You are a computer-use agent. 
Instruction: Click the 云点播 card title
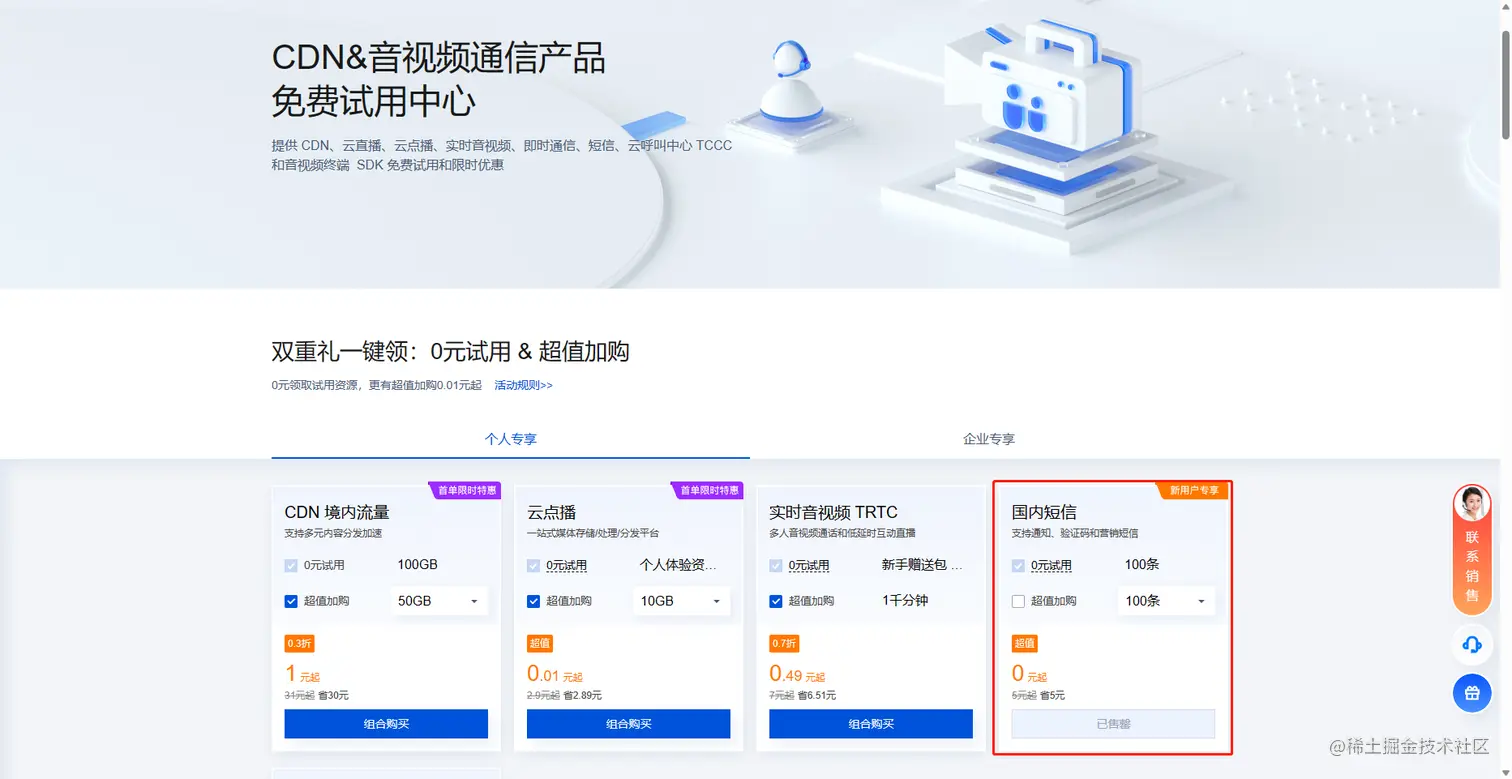[x=552, y=512]
